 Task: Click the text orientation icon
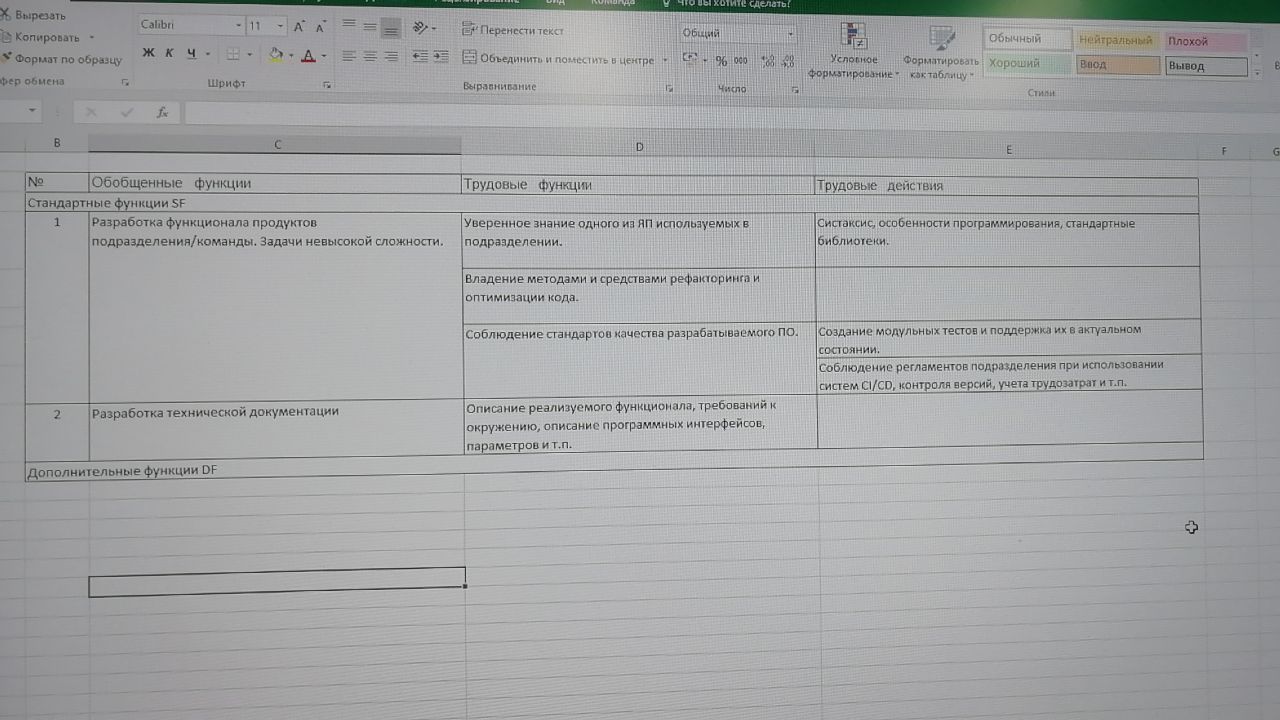coord(421,28)
